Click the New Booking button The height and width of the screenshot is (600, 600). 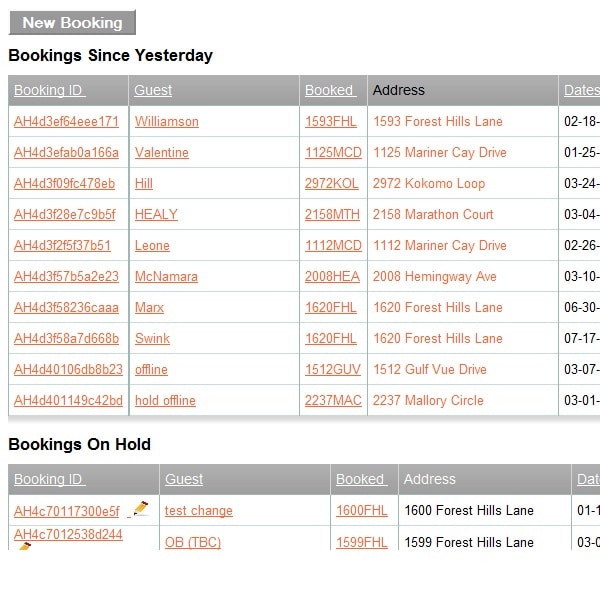pos(72,23)
